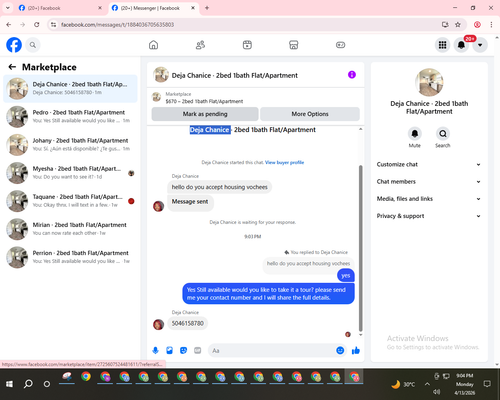Open Windows taskbar search
The height and width of the screenshot is (400, 500).
click(x=28, y=384)
